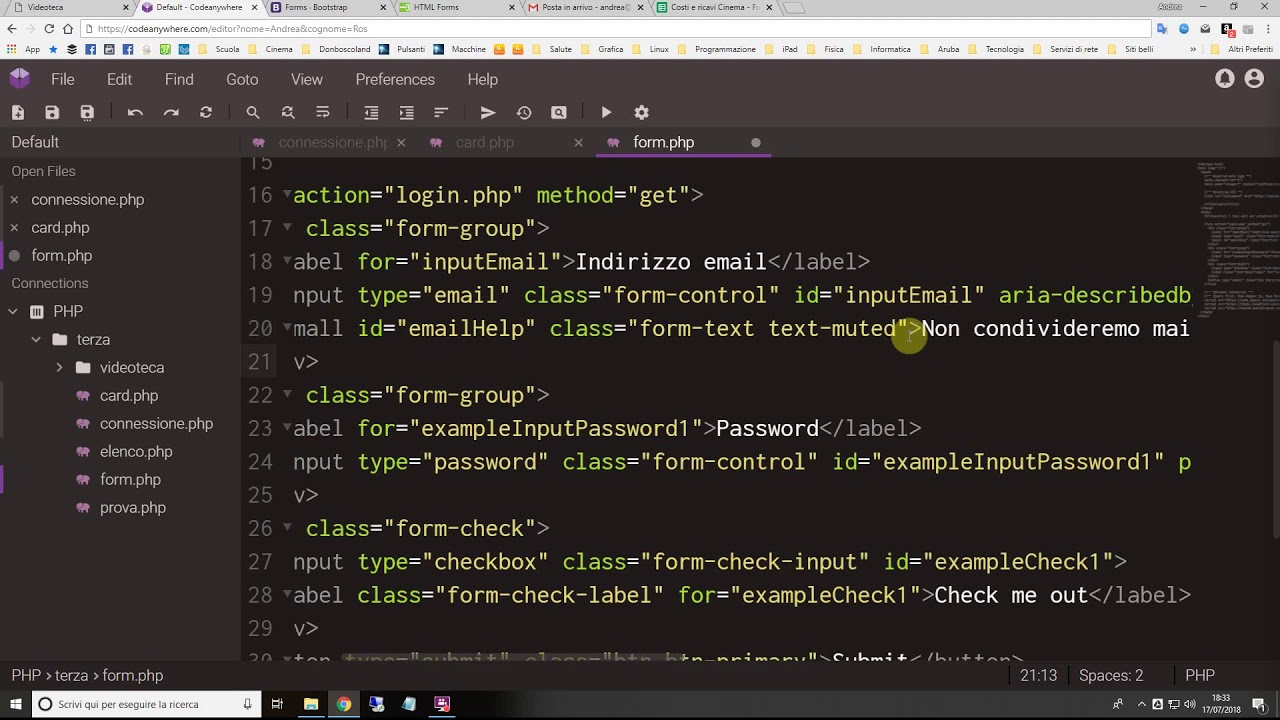Open notifications bell icon
This screenshot has width=1280, height=720.
[1225, 79]
